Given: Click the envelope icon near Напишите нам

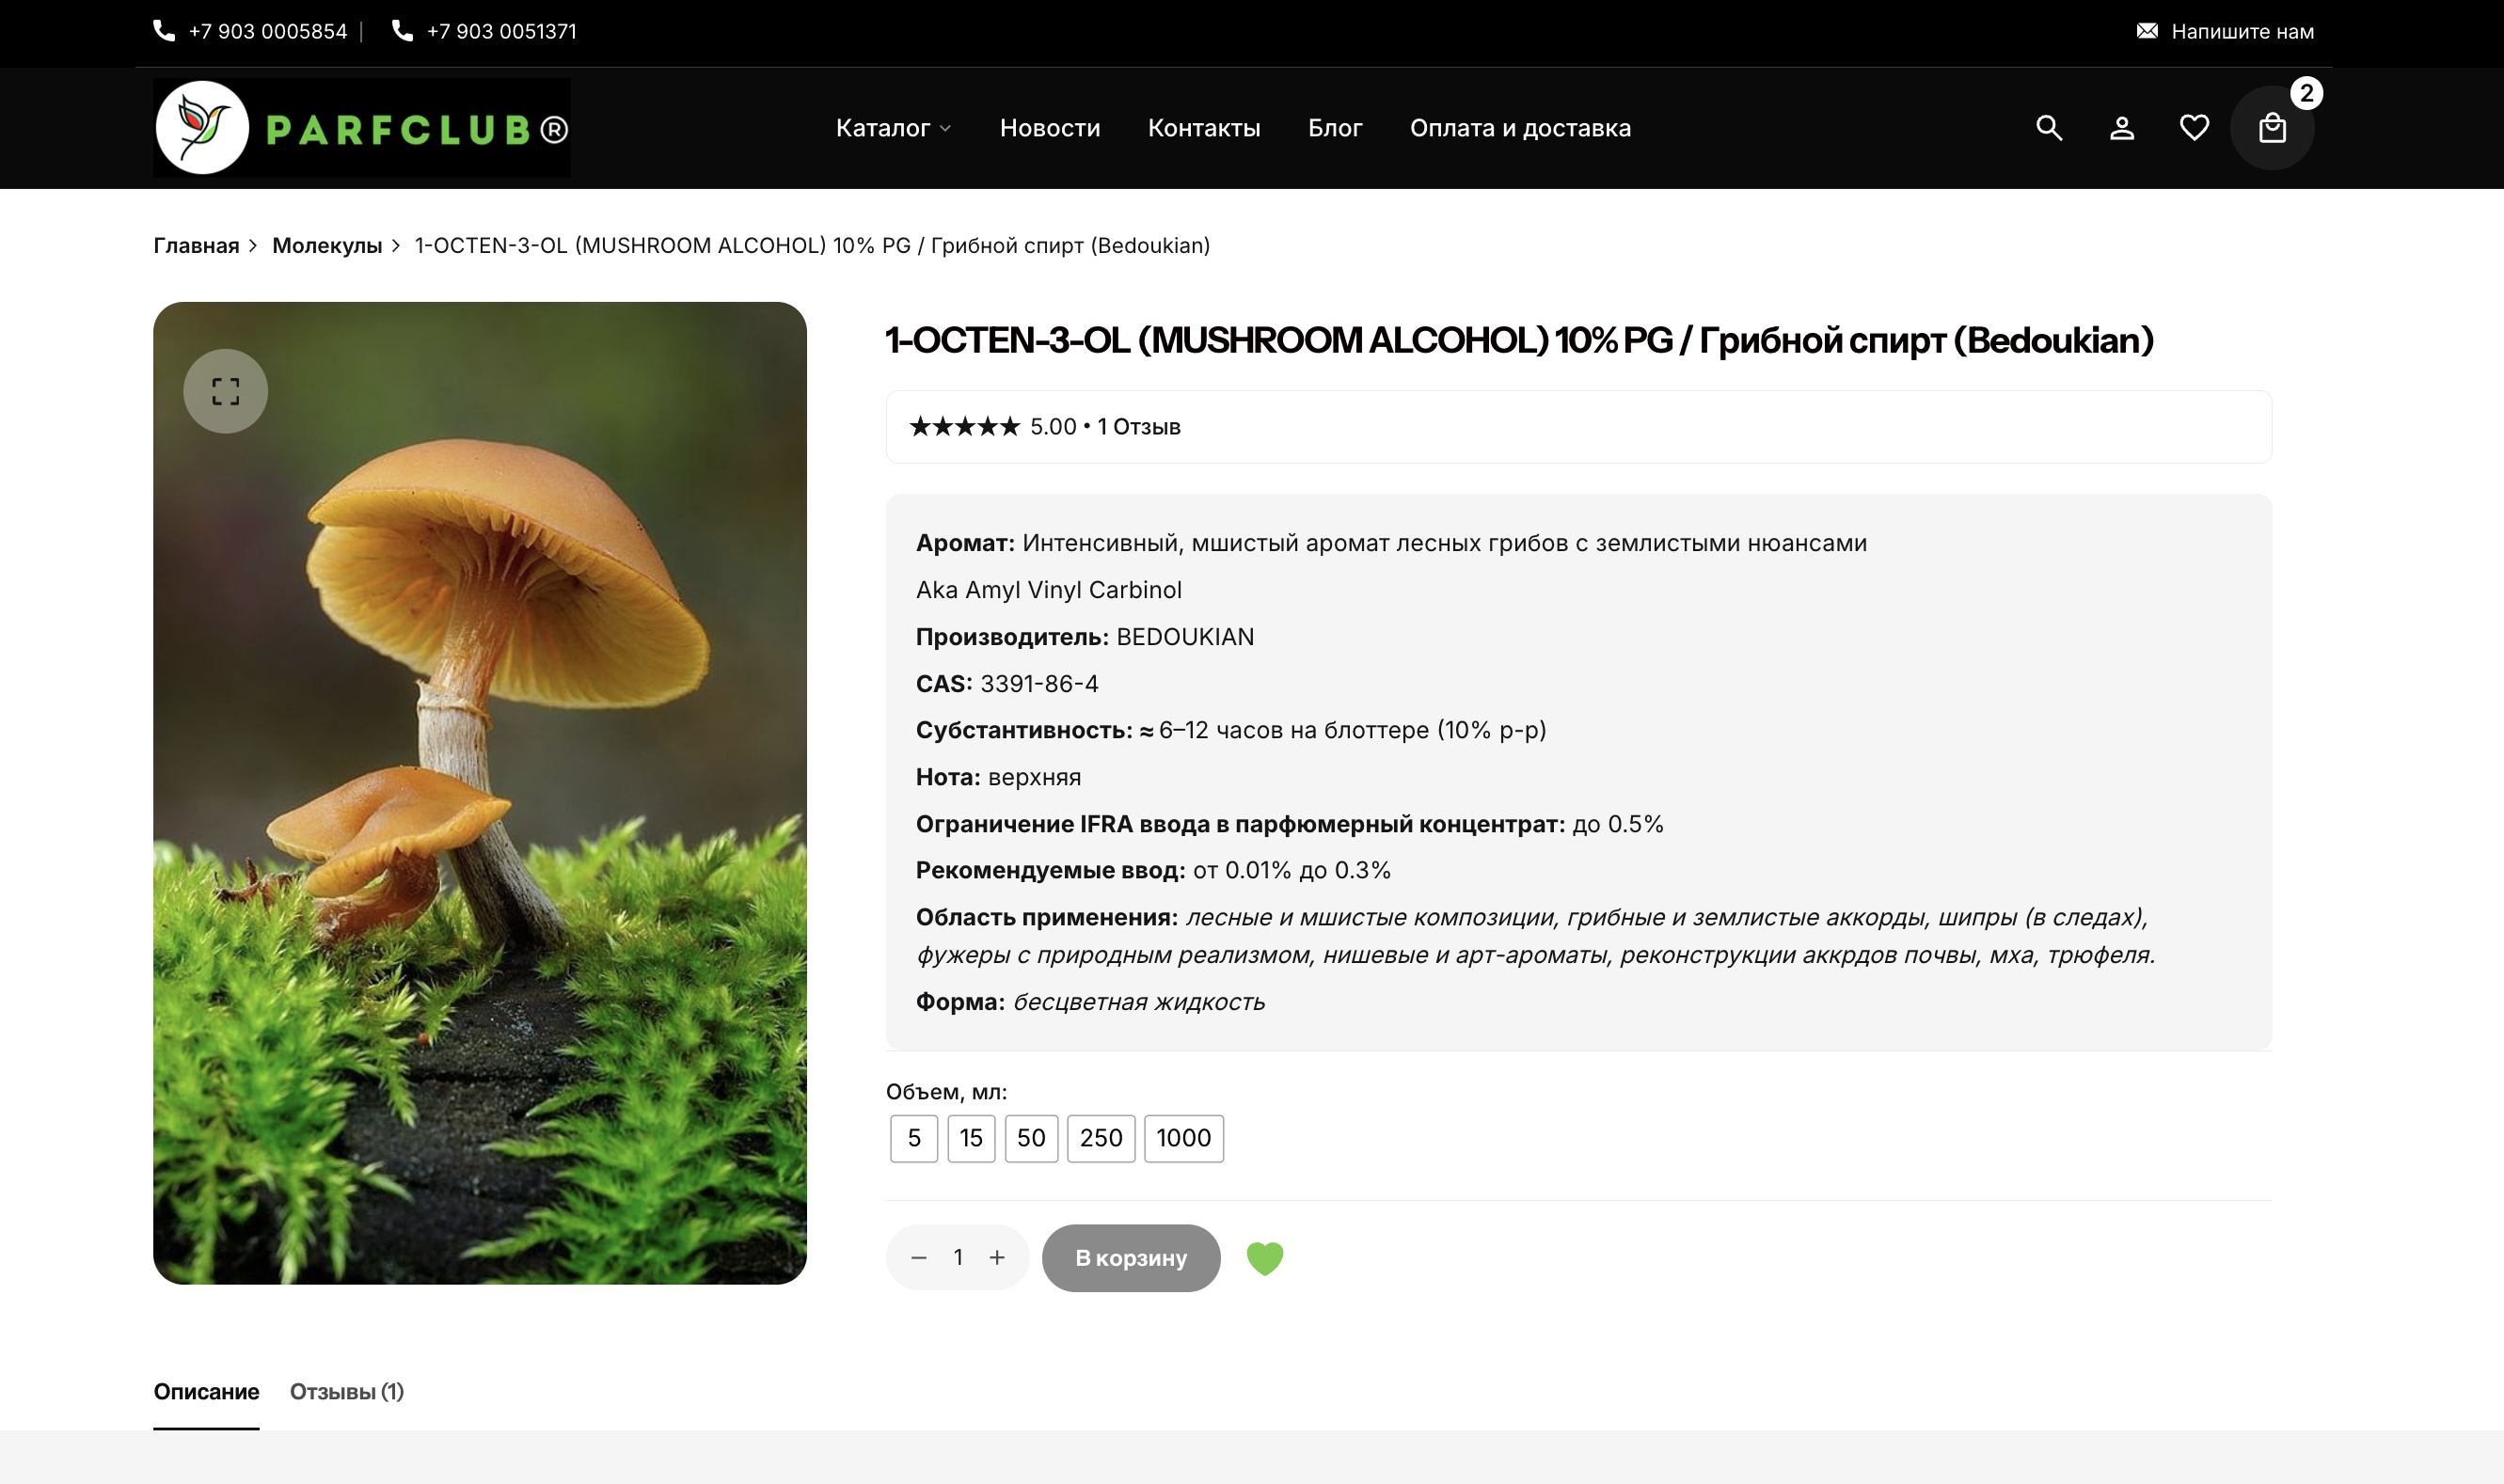Looking at the screenshot, I should pos(2147,30).
